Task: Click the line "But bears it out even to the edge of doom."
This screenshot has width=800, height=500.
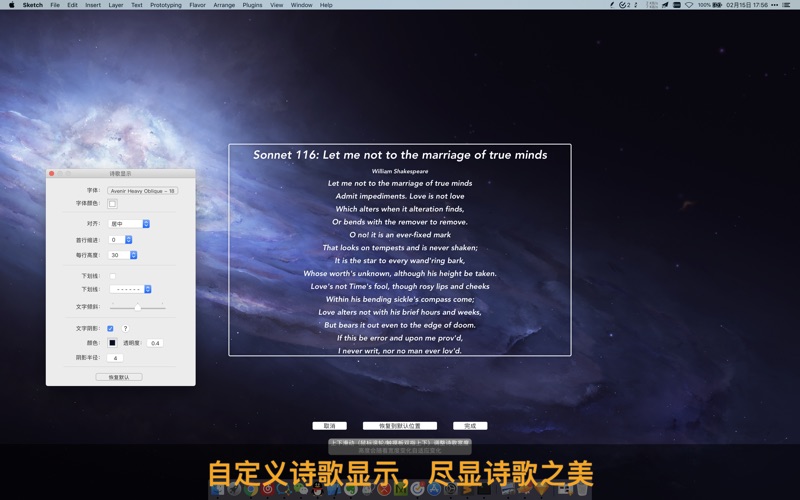Action: 400,325
